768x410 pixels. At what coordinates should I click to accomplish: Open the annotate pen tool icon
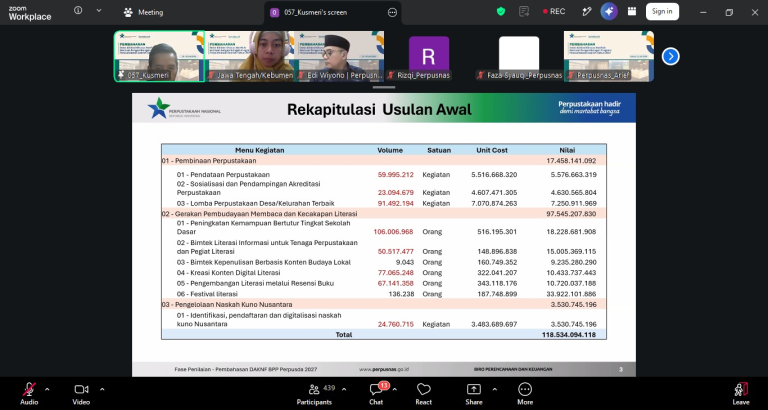pyautogui.click(x=587, y=11)
